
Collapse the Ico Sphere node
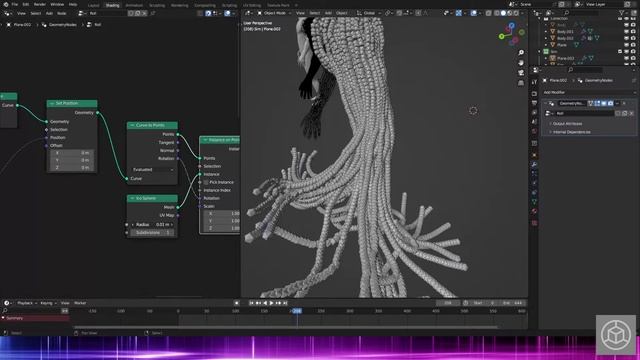click(x=132, y=198)
